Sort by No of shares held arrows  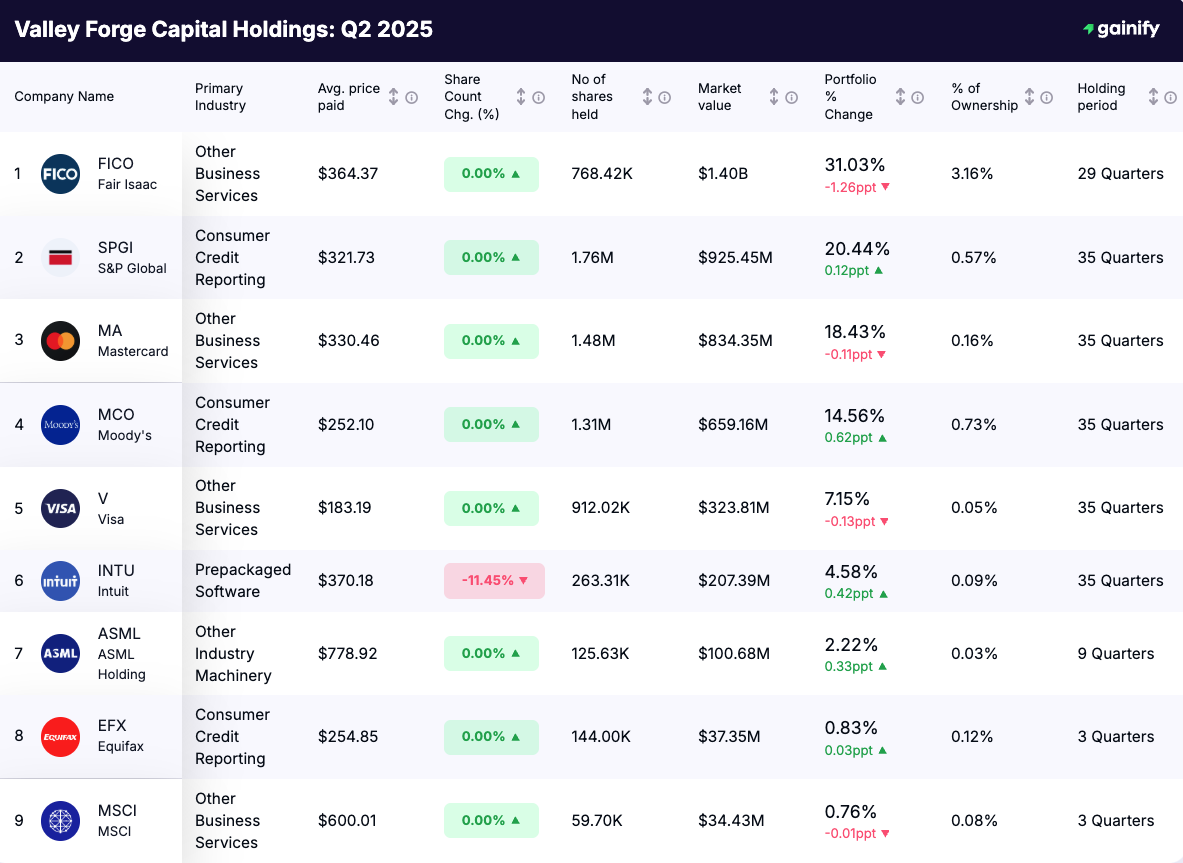point(647,97)
